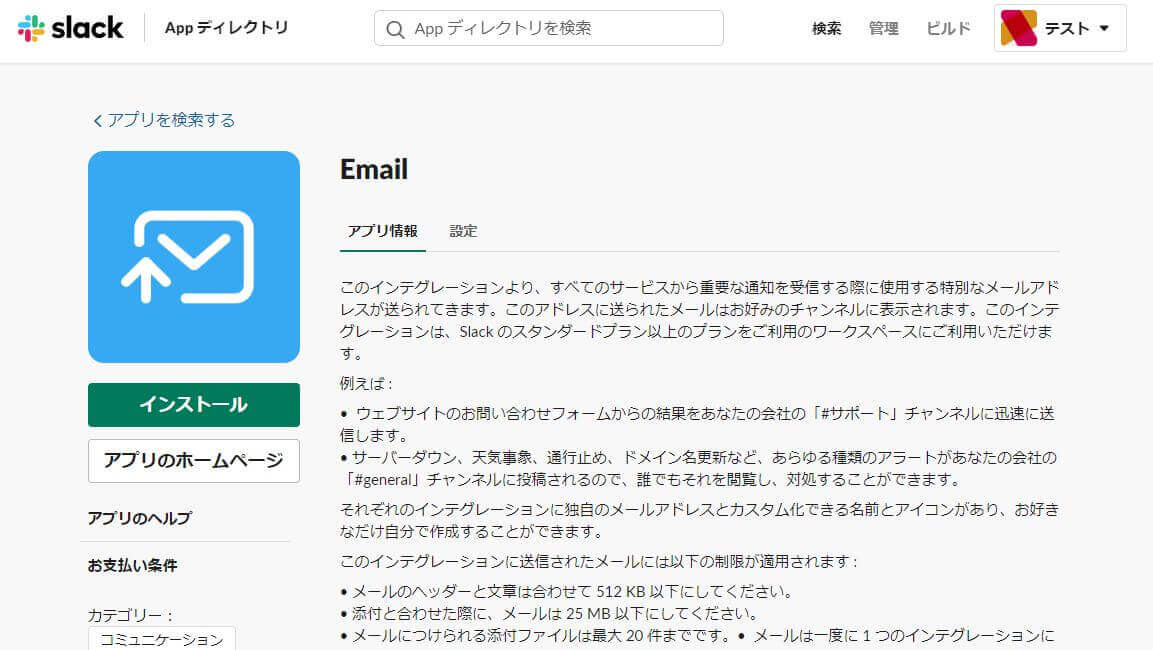
Task: Open the 管理 menu item
Action: (883, 29)
